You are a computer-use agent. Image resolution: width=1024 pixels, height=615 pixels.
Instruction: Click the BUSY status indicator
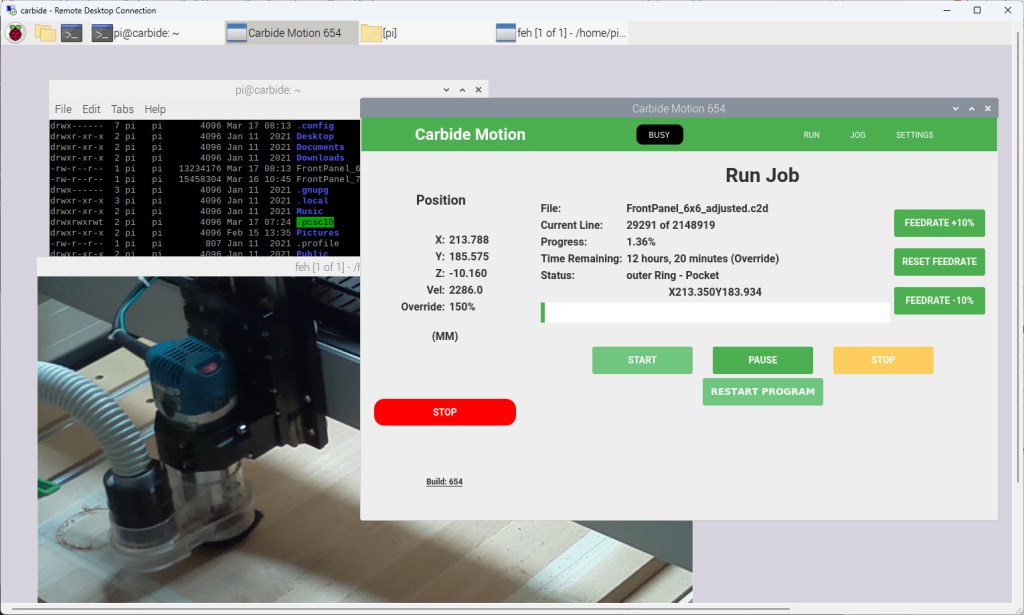(659, 134)
